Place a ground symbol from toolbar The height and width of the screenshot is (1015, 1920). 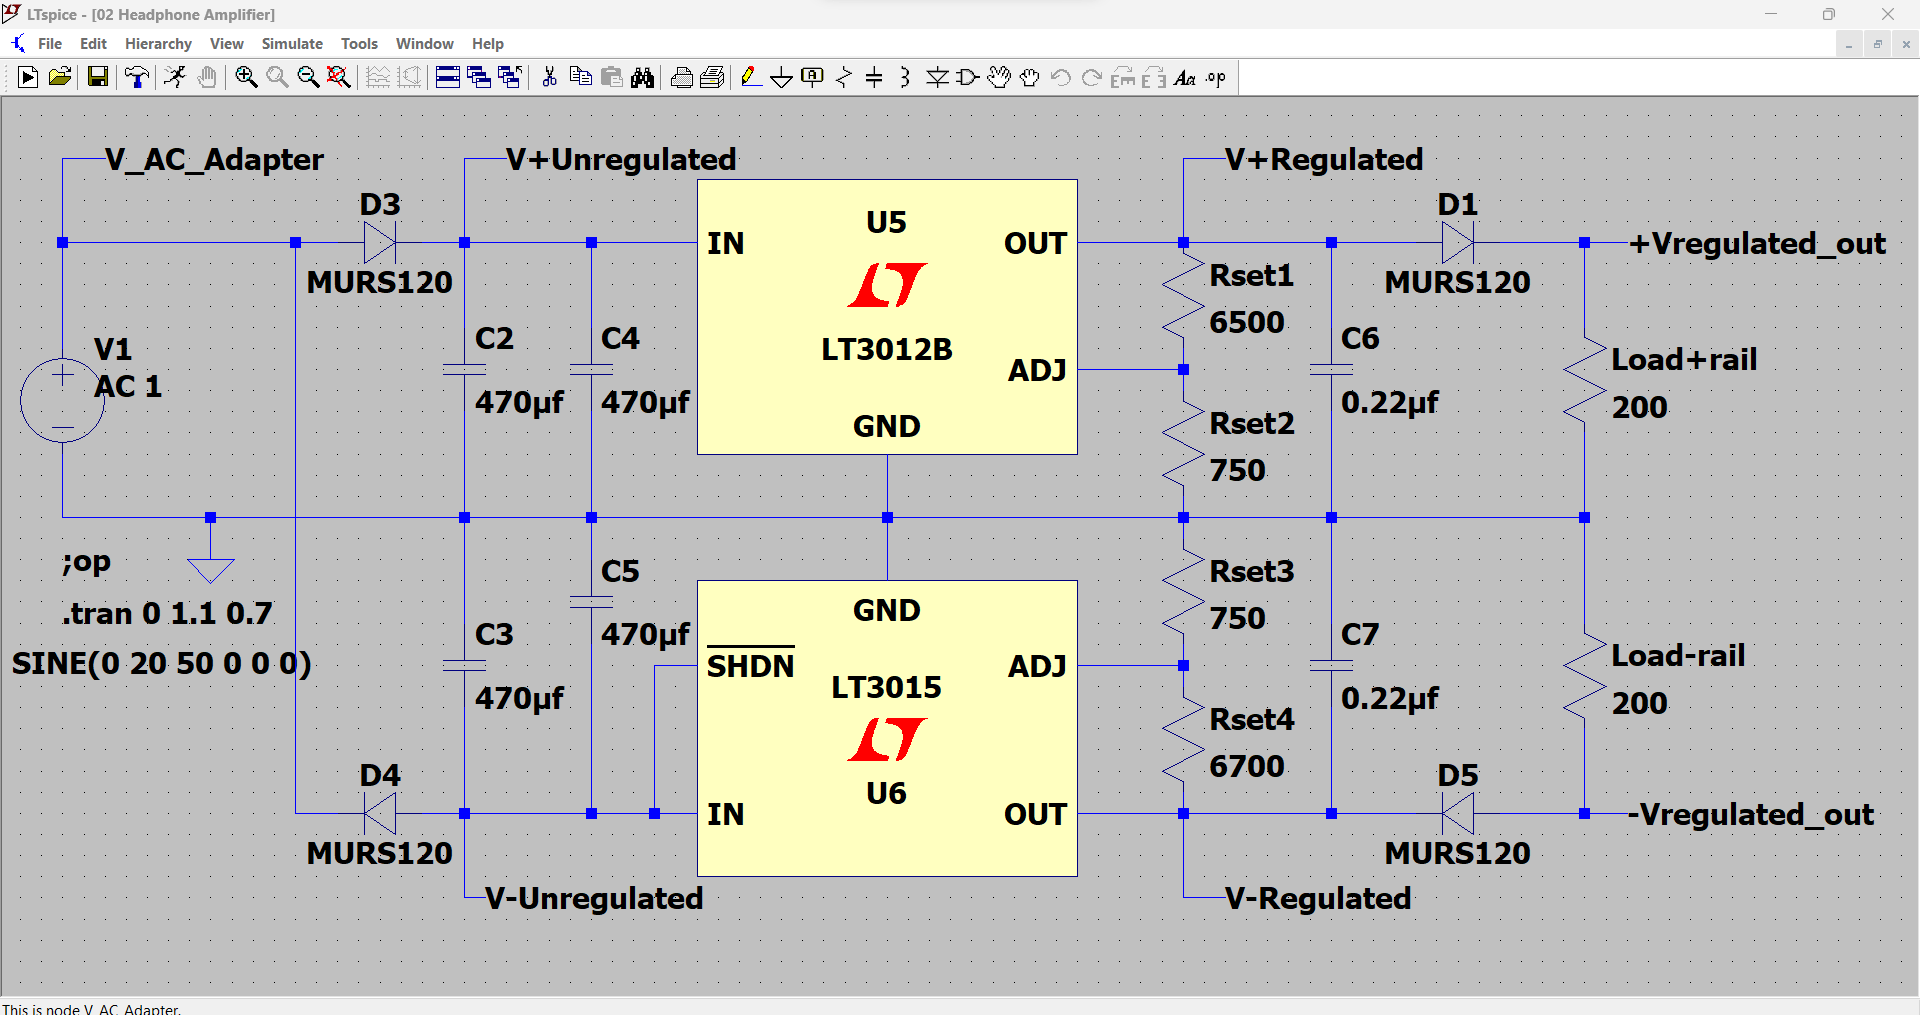point(782,77)
